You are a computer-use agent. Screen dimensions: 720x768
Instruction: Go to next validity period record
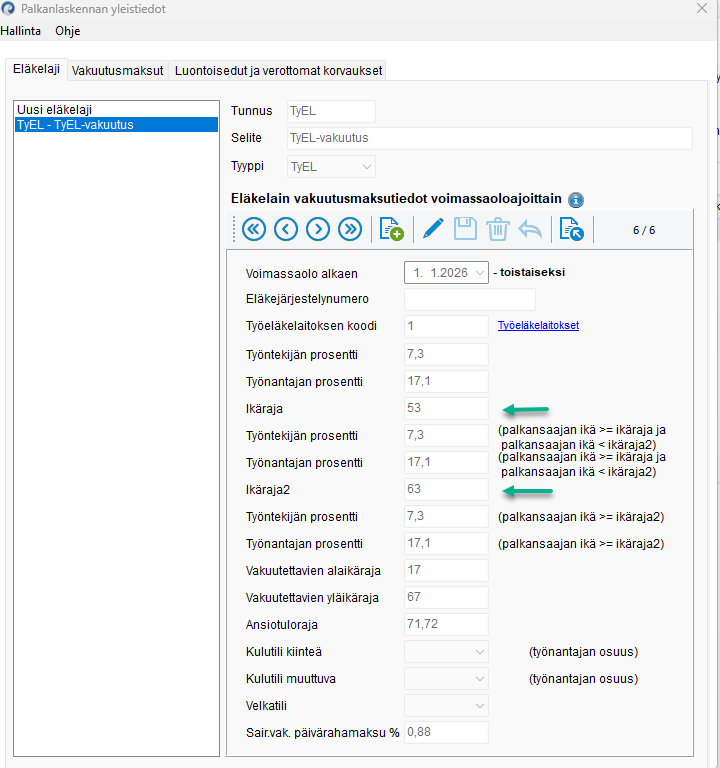click(318, 229)
